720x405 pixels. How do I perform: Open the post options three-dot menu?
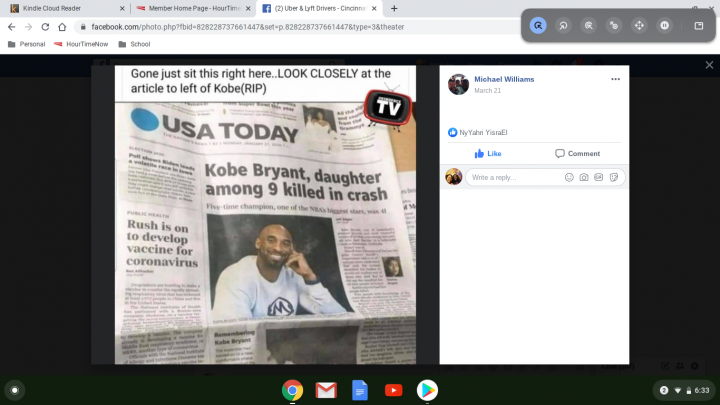(x=616, y=79)
